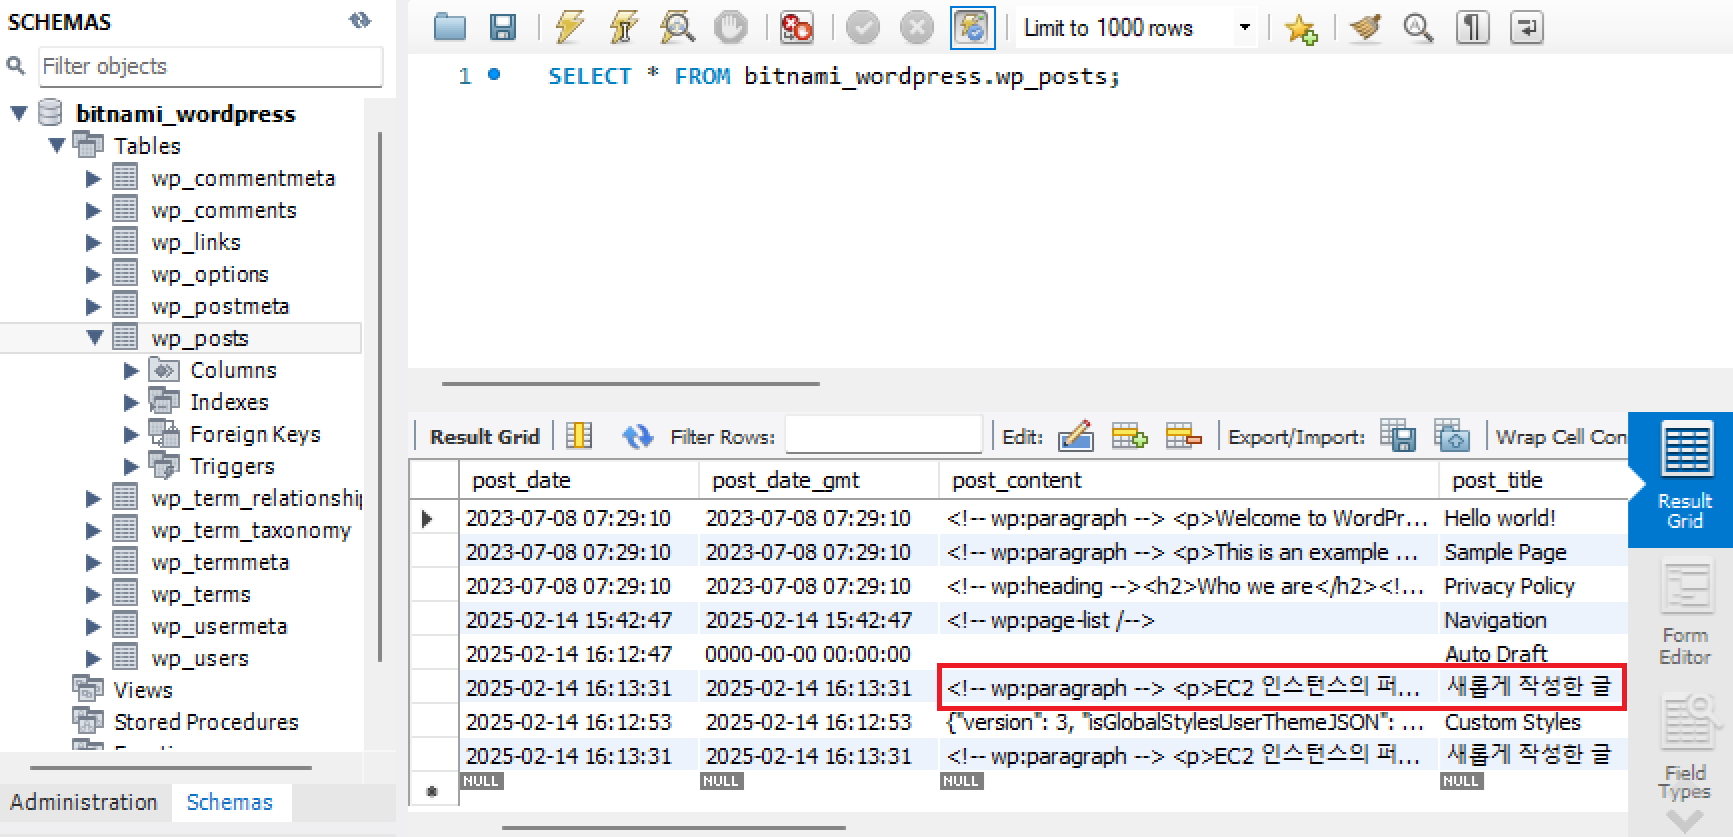Viewport: 1733px width, 837px height.
Task: Rollback transaction X icon
Action: (x=916, y=27)
